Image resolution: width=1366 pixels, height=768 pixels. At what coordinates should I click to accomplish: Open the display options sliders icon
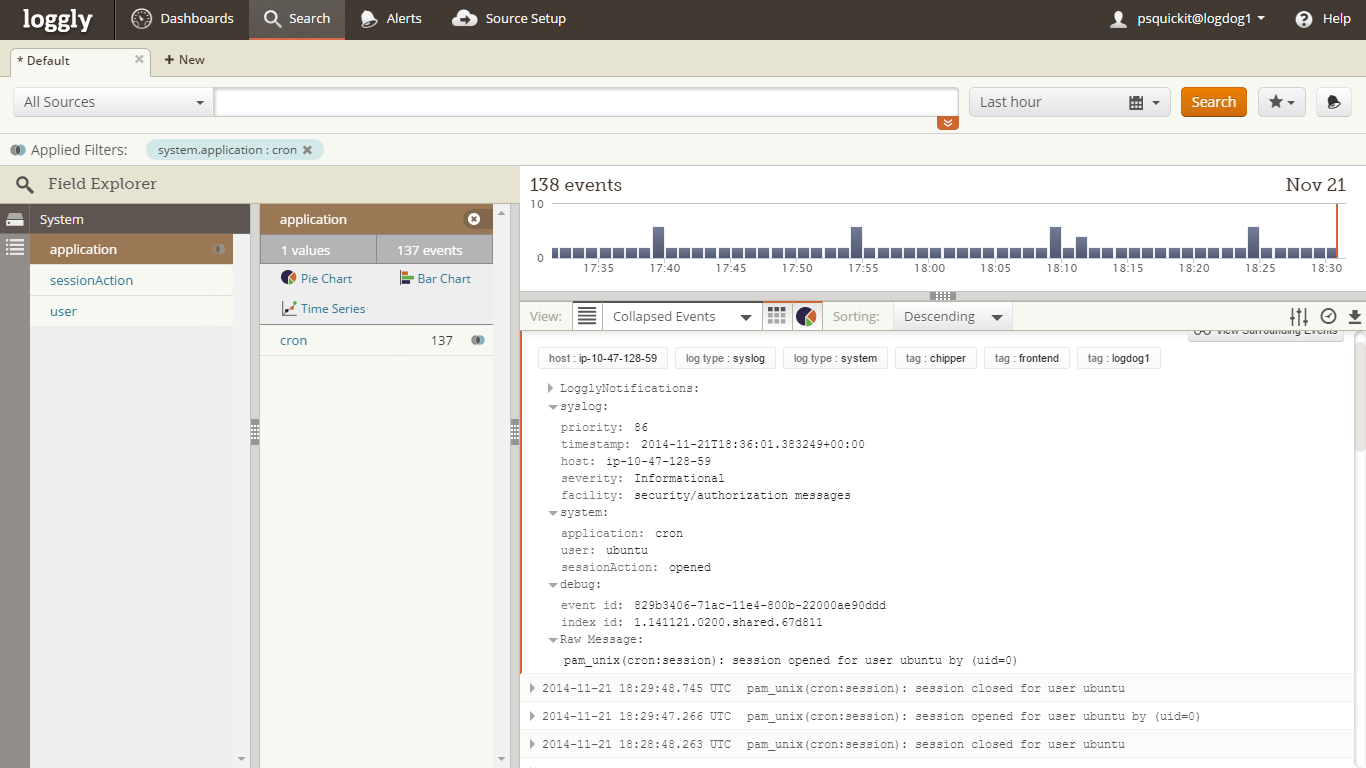[x=1299, y=317]
